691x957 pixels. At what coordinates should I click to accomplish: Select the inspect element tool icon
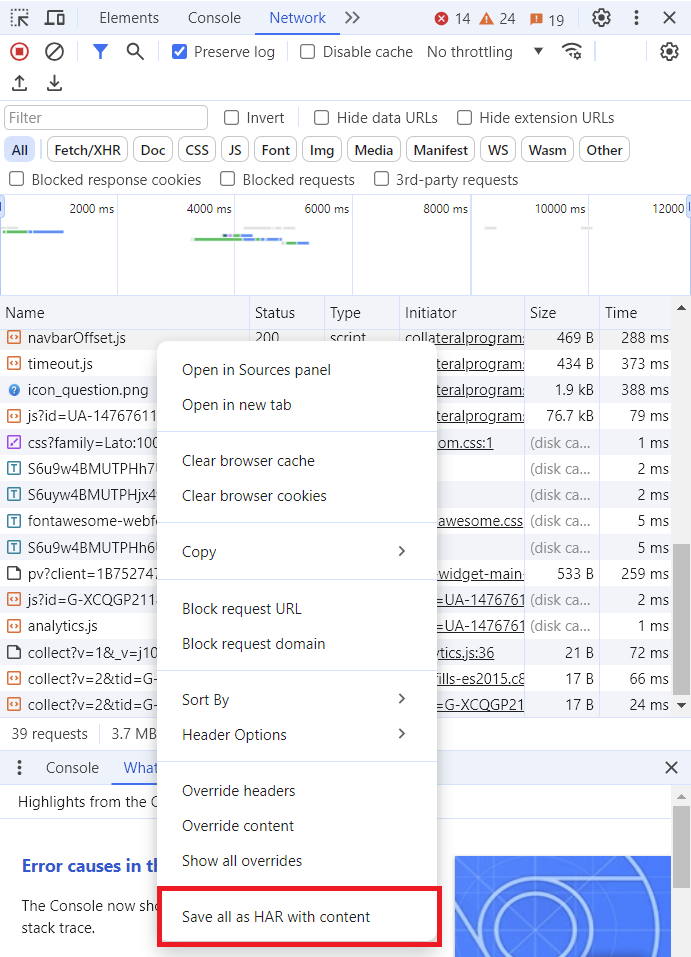click(17, 17)
